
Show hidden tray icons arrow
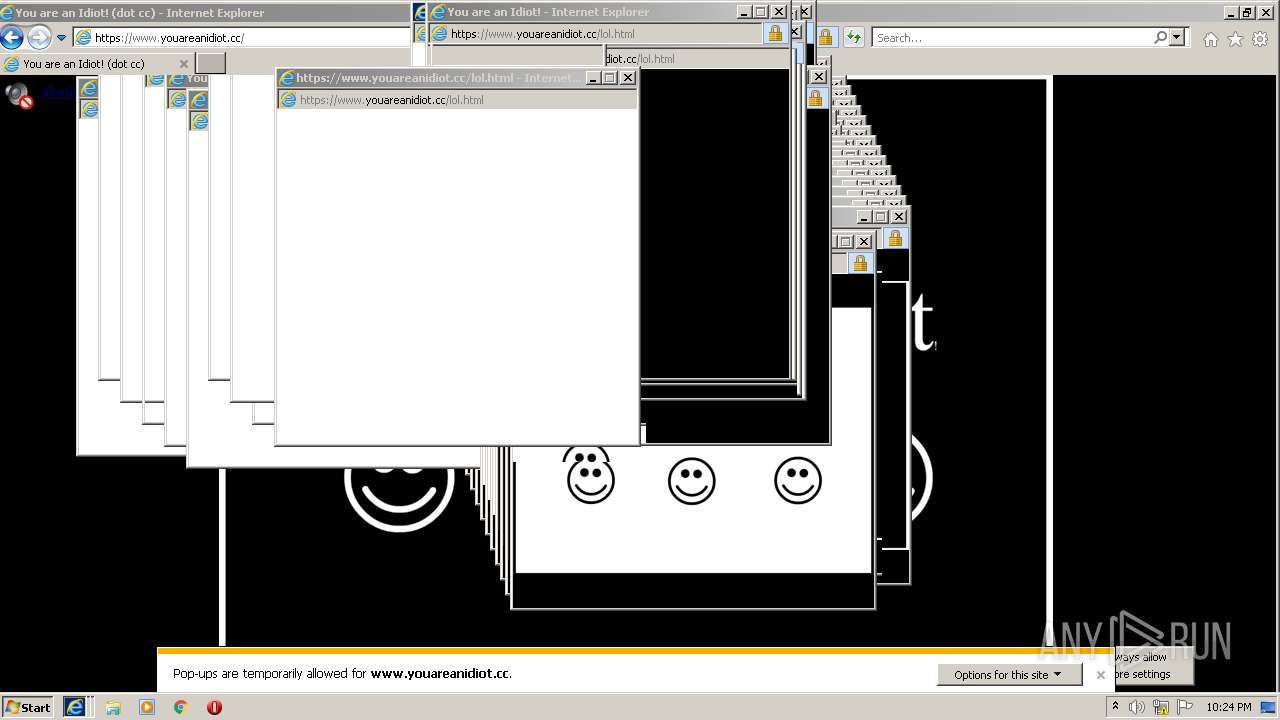(1115, 707)
